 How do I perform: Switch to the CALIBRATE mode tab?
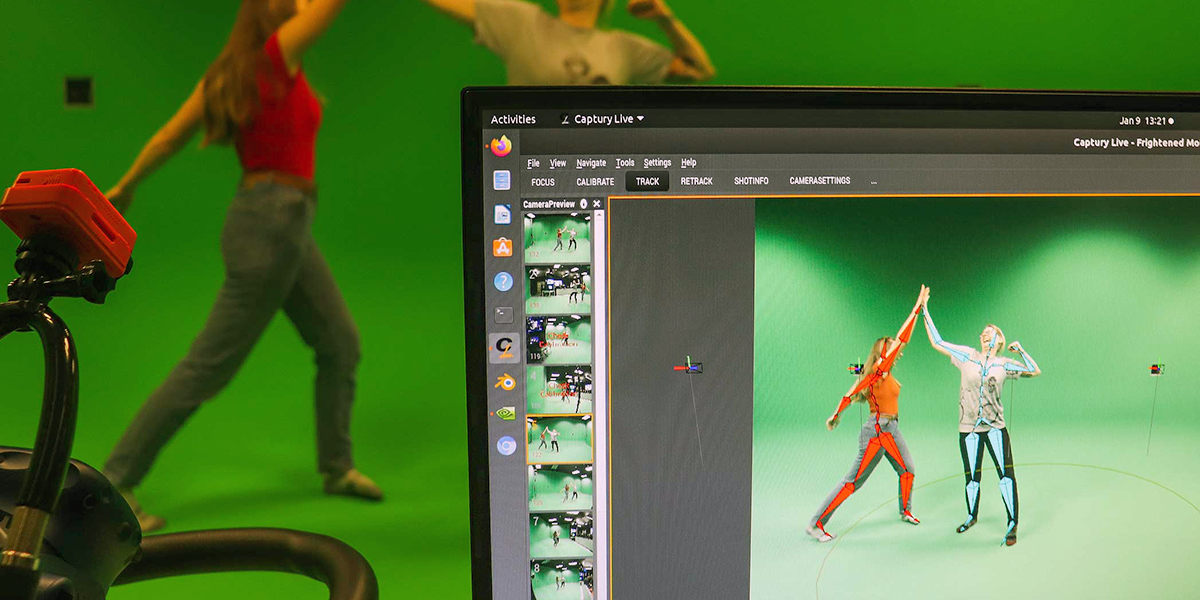595,182
